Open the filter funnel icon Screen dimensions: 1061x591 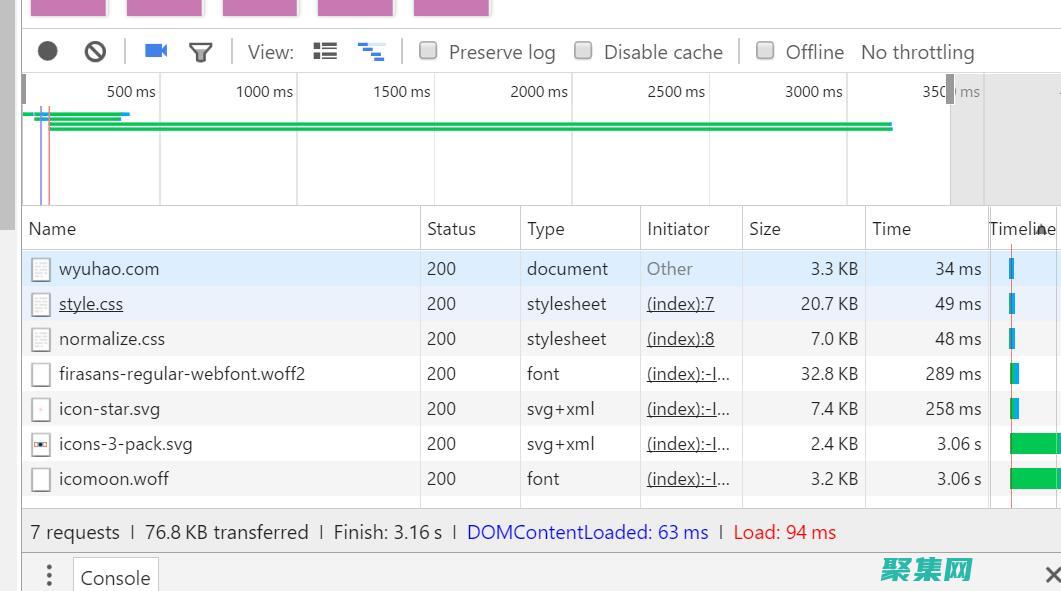pos(201,52)
